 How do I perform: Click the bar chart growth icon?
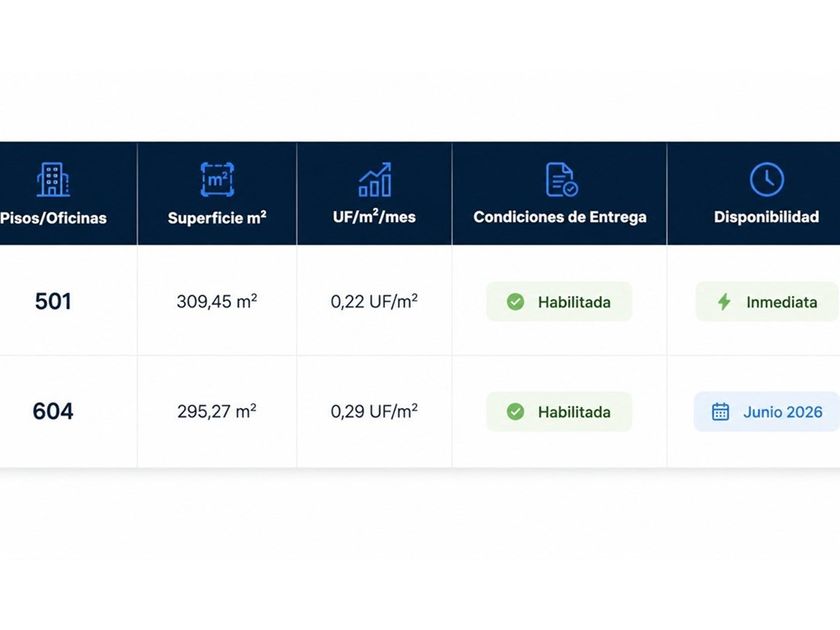point(375,179)
